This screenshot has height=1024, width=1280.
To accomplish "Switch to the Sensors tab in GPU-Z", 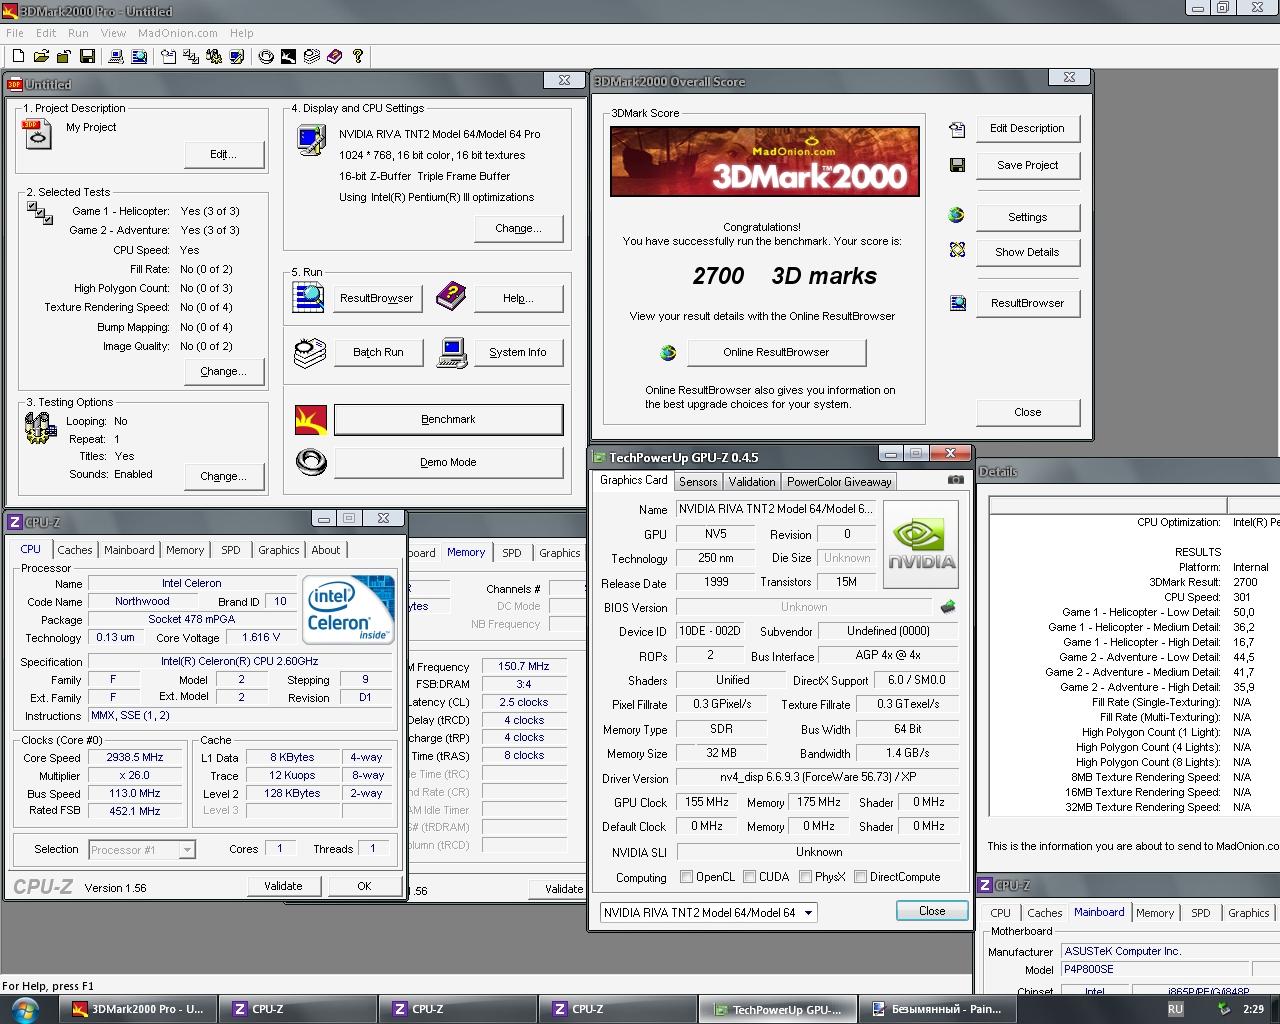I will [698, 481].
